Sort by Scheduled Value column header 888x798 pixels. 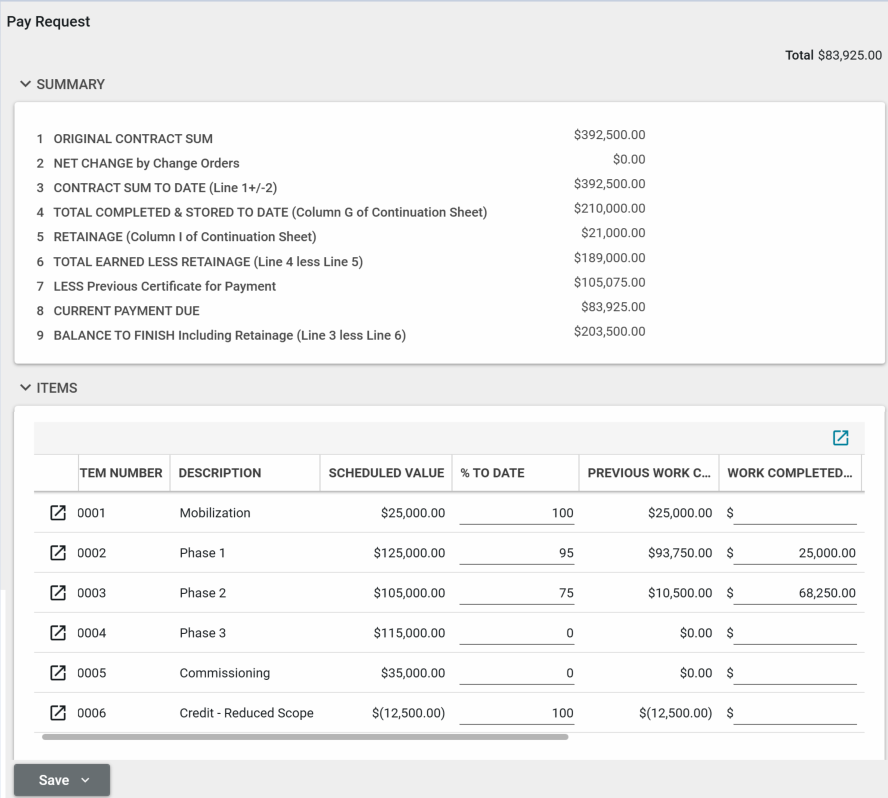click(x=385, y=473)
